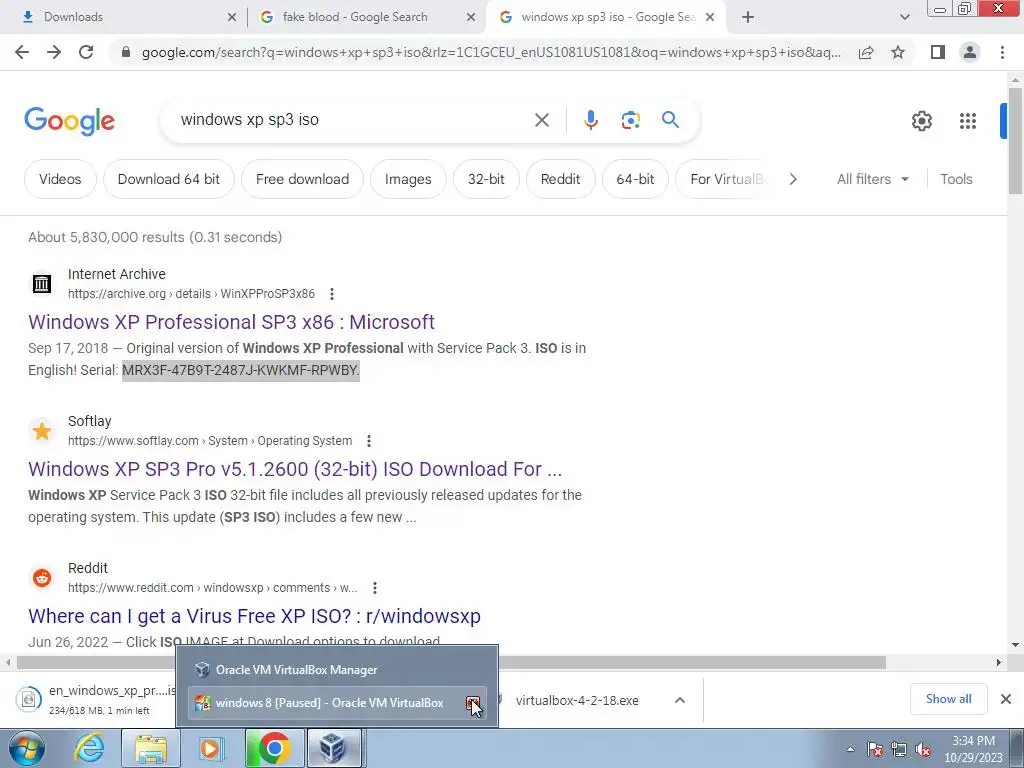Search by image with the Lens icon
This screenshot has height=768, width=1024.
(630, 120)
